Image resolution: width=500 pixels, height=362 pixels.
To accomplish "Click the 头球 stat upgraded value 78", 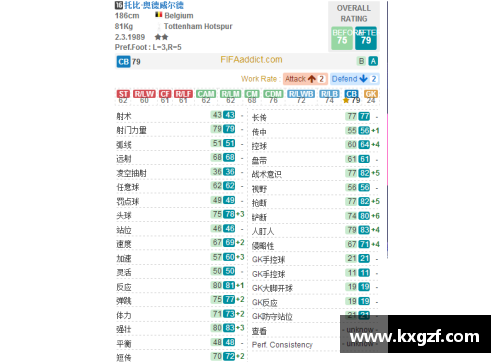I will coord(229,214).
